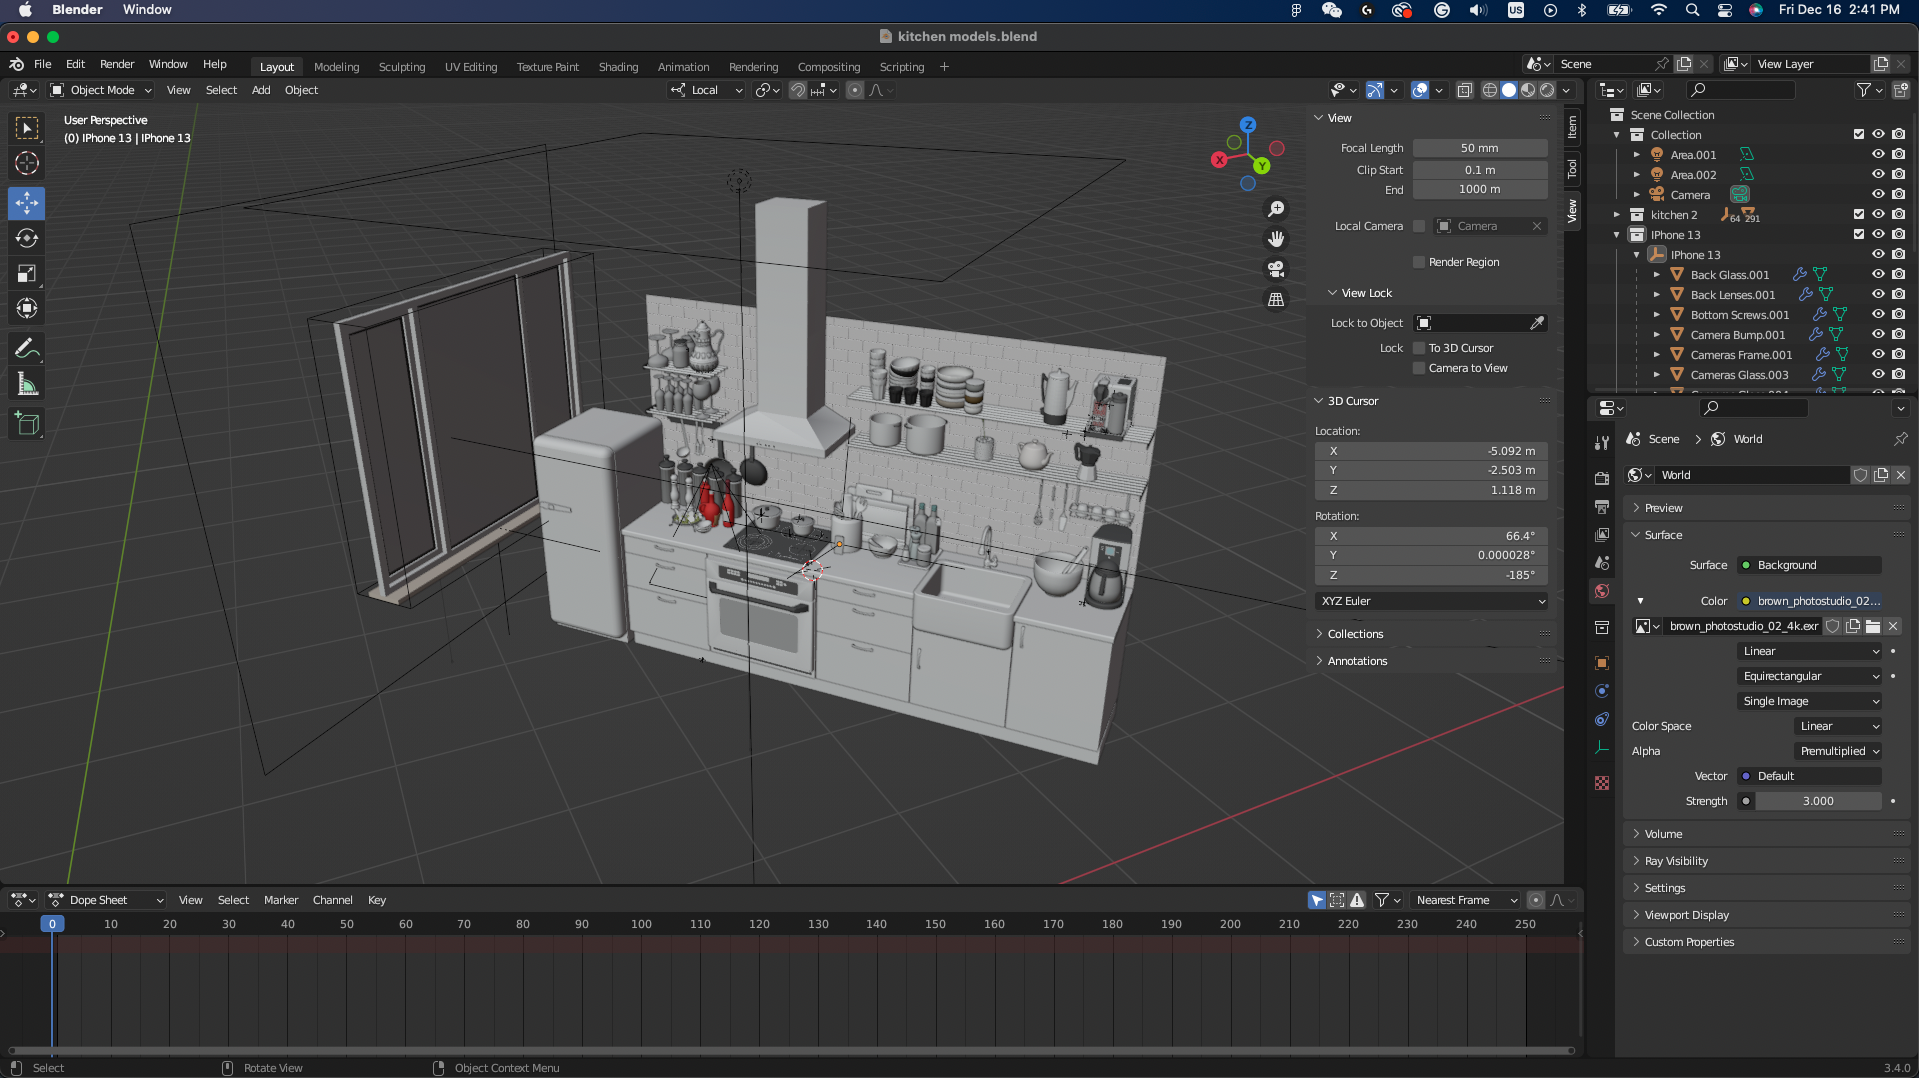Image resolution: width=1919 pixels, height=1078 pixels.
Task: Switch to orthographic/perspective grid view icon
Action: (1276, 299)
